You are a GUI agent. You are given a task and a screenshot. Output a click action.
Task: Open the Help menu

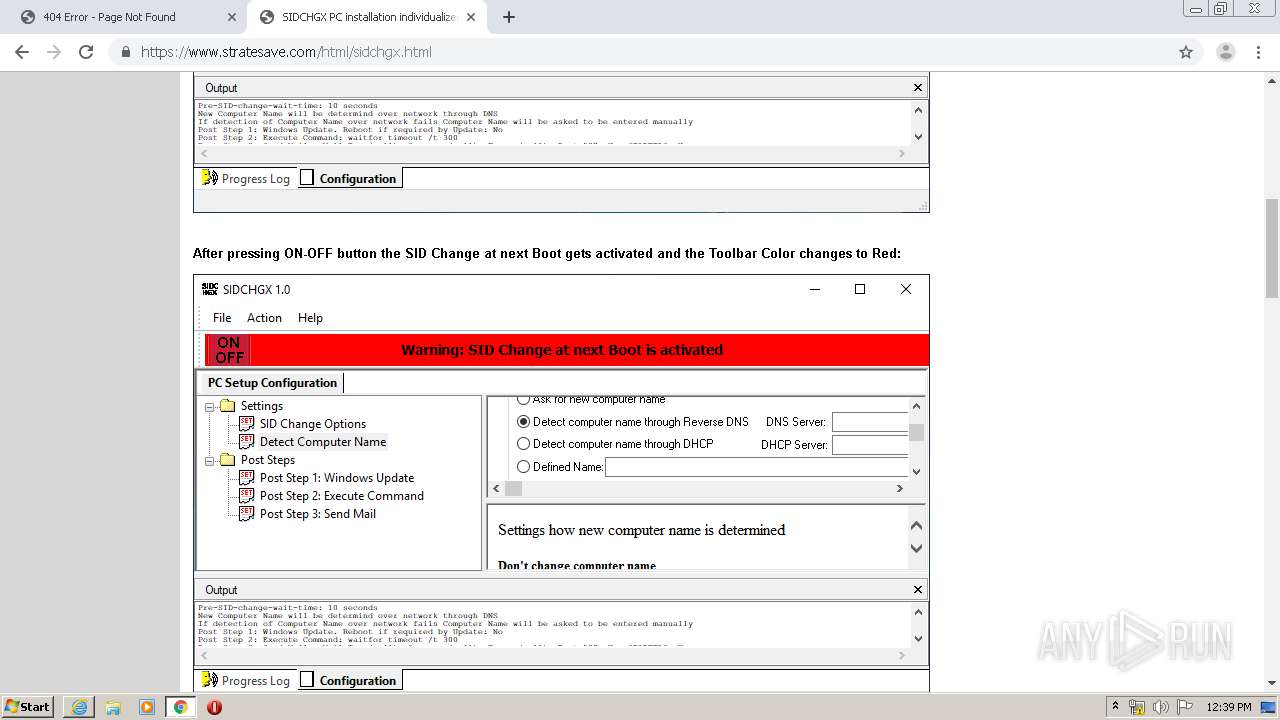(310, 318)
